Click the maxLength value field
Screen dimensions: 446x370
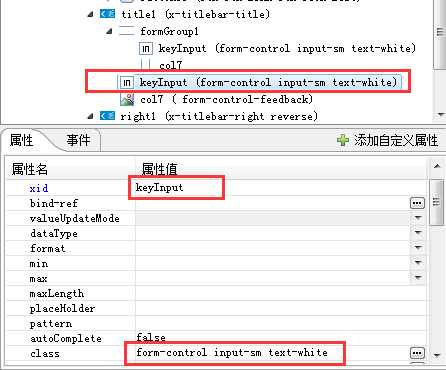click(281, 293)
